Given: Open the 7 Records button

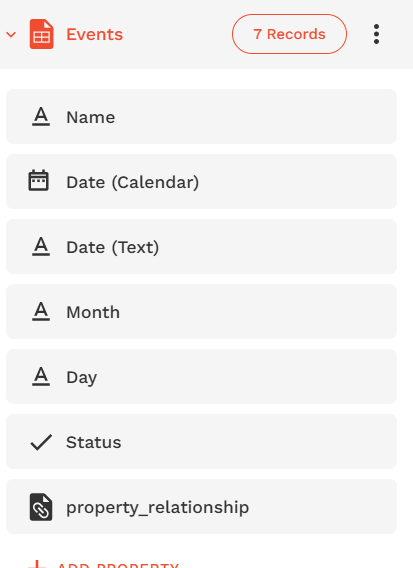Looking at the screenshot, I should [289, 34].
